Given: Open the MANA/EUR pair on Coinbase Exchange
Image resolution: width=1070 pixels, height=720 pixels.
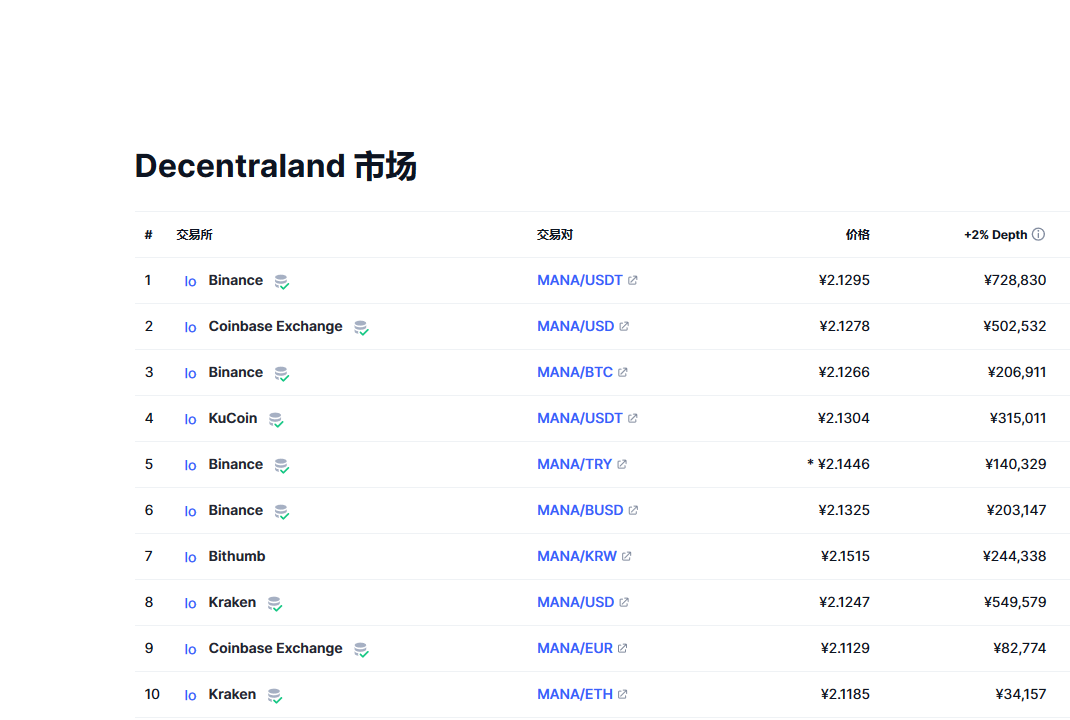Looking at the screenshot, I should pyautogui.click(x=574, y=649).
